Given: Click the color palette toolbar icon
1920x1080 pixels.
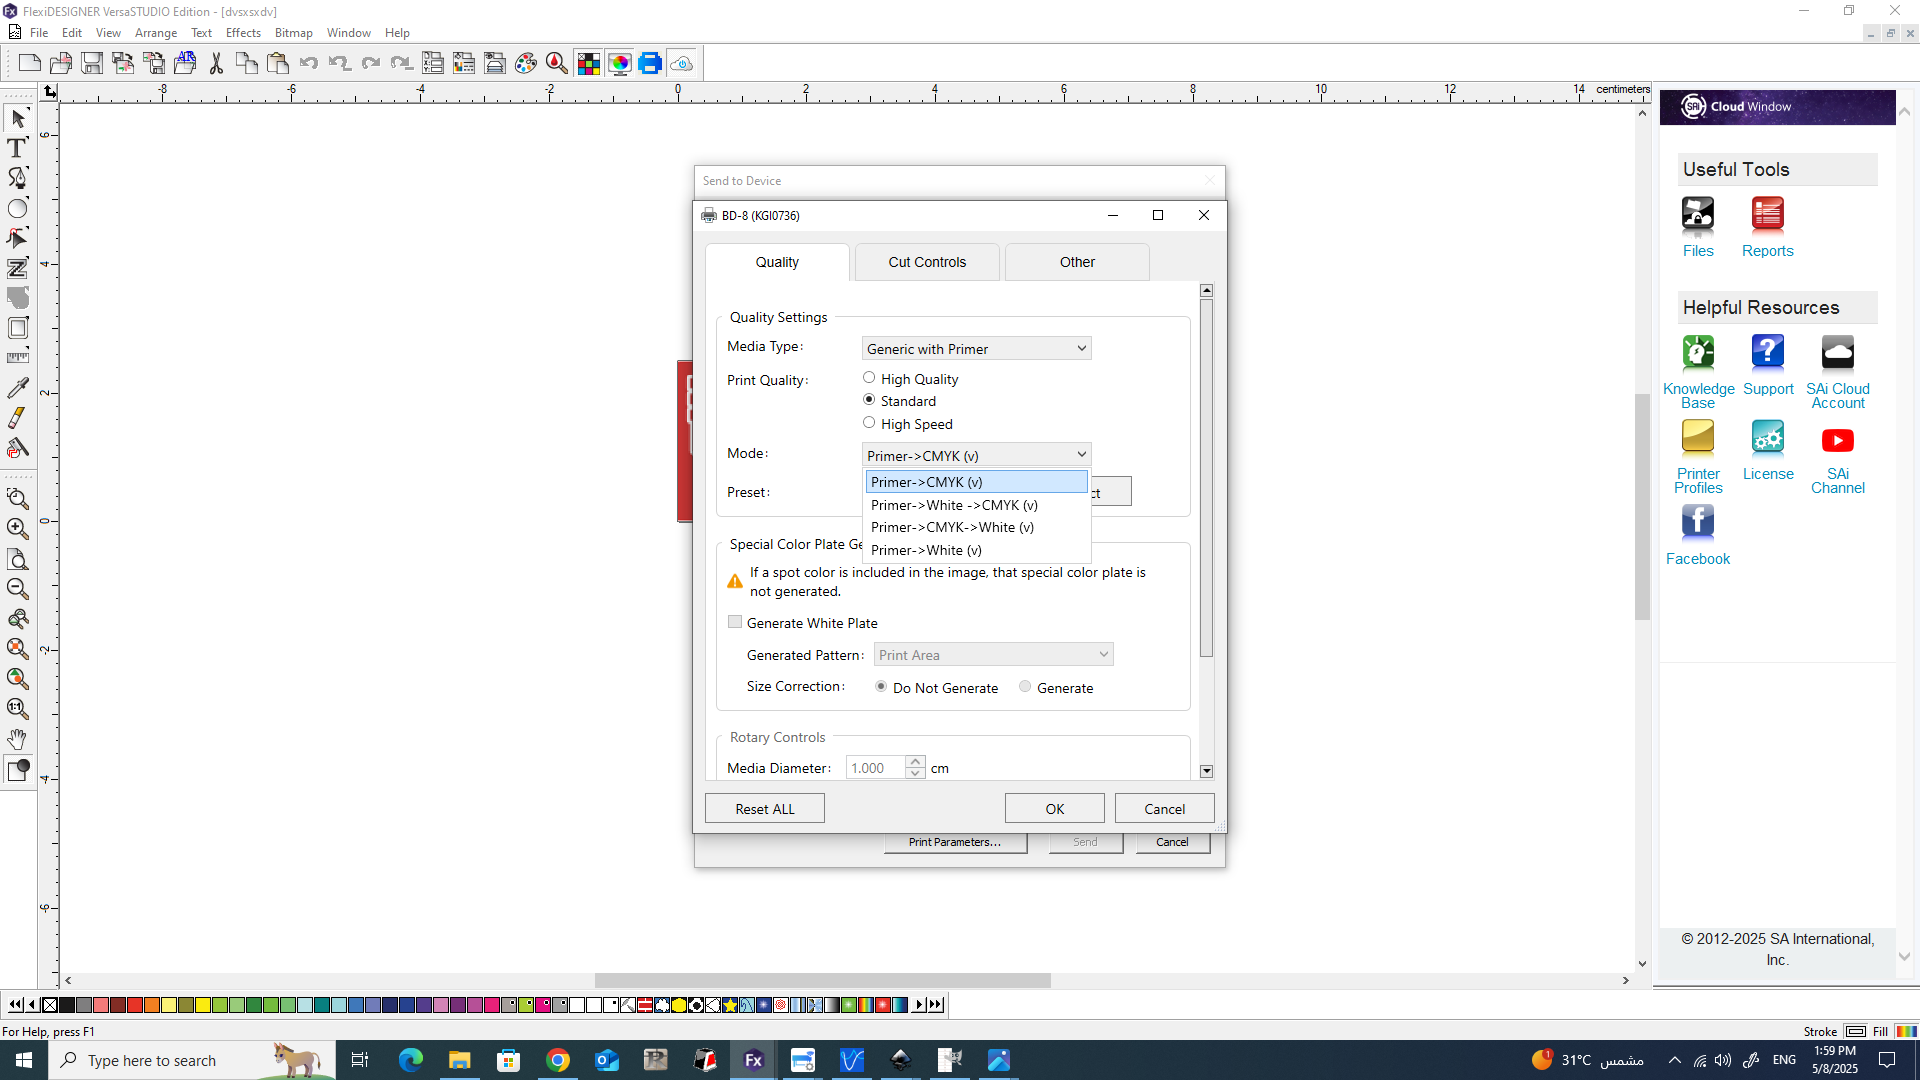Looking at the screenshot, I should (526, 64).
